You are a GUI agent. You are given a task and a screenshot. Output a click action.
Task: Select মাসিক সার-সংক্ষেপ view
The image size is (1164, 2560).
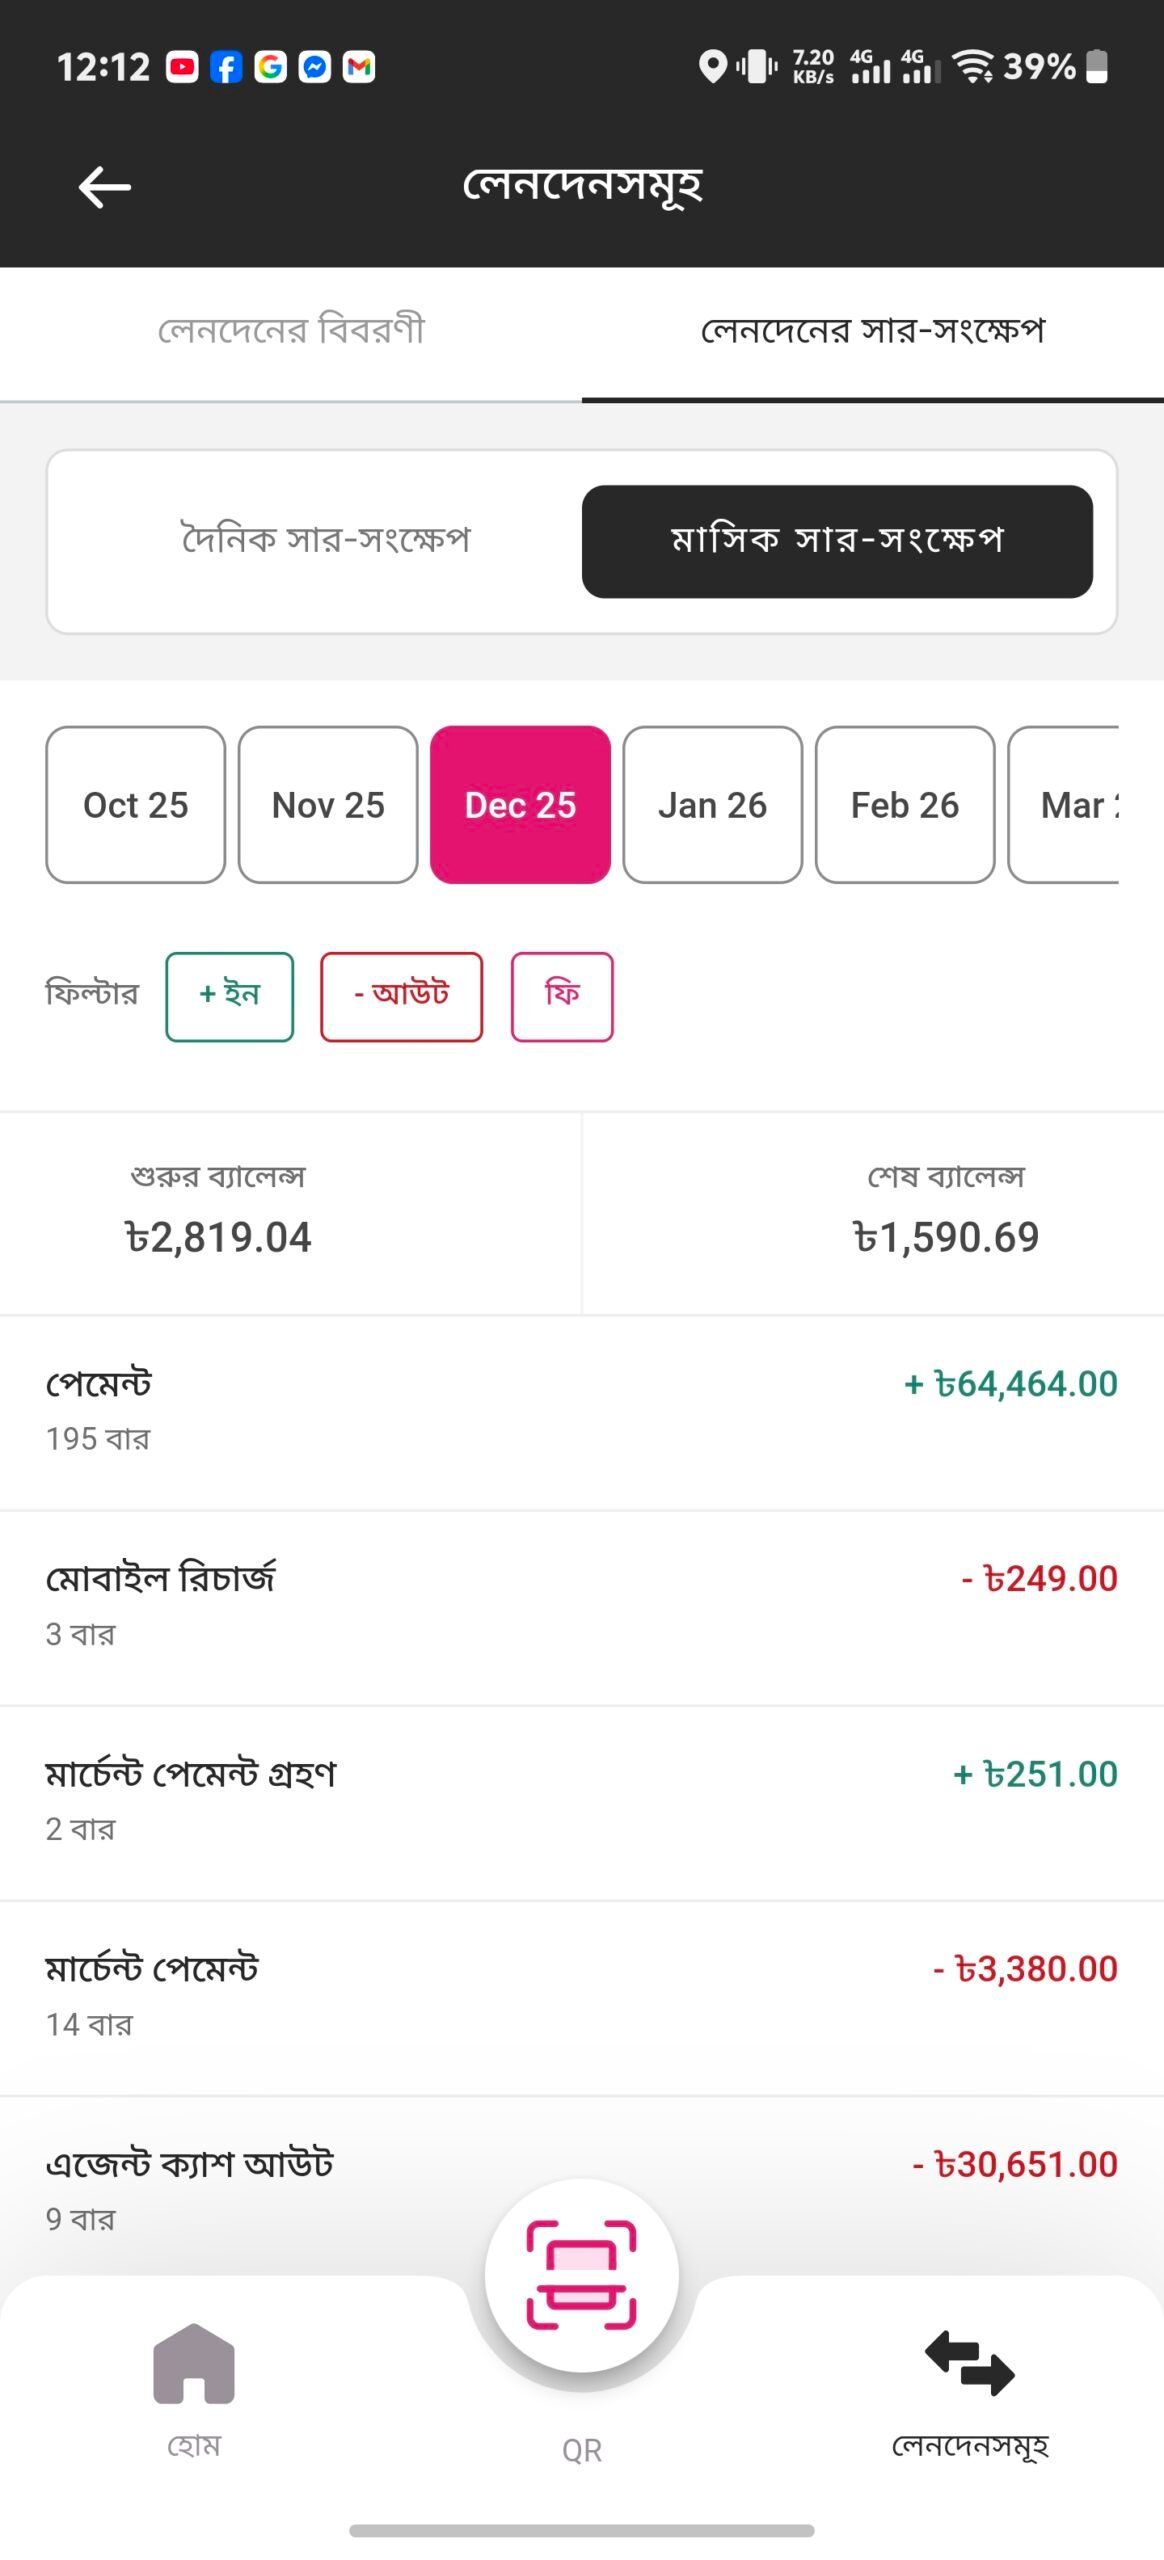[837, 541]
